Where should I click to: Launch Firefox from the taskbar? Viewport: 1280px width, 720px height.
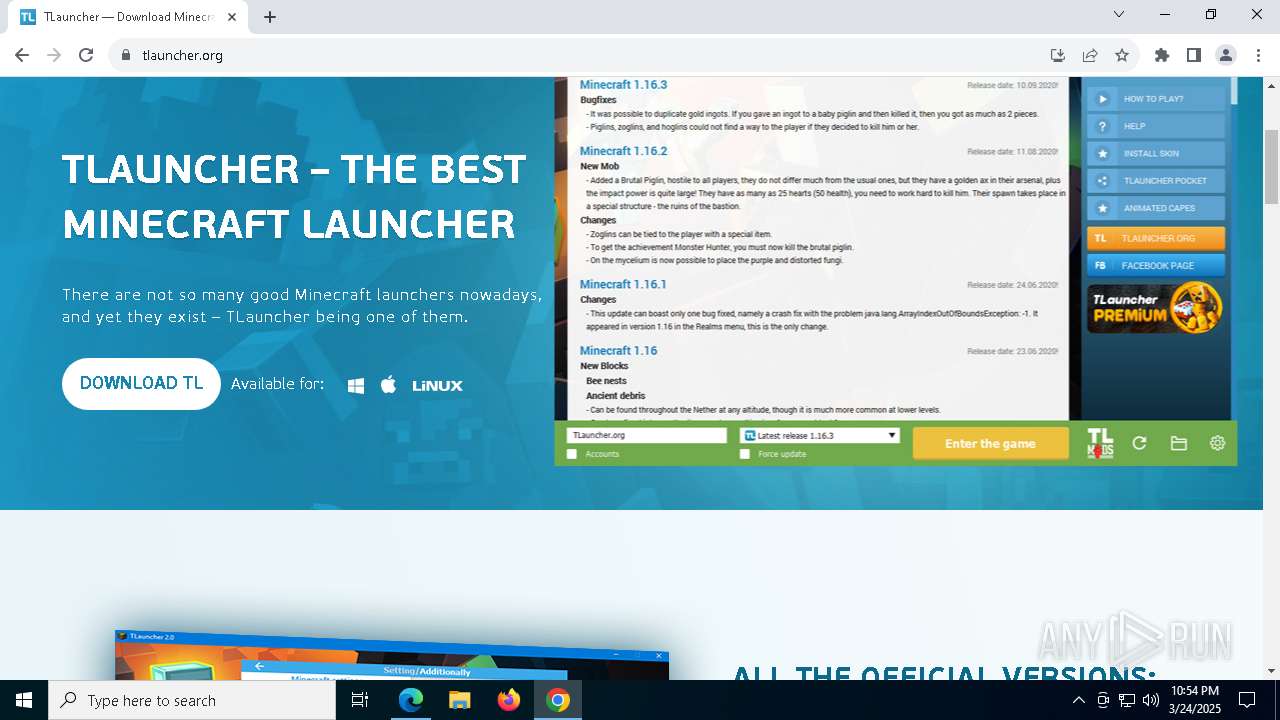pos(509,700)
